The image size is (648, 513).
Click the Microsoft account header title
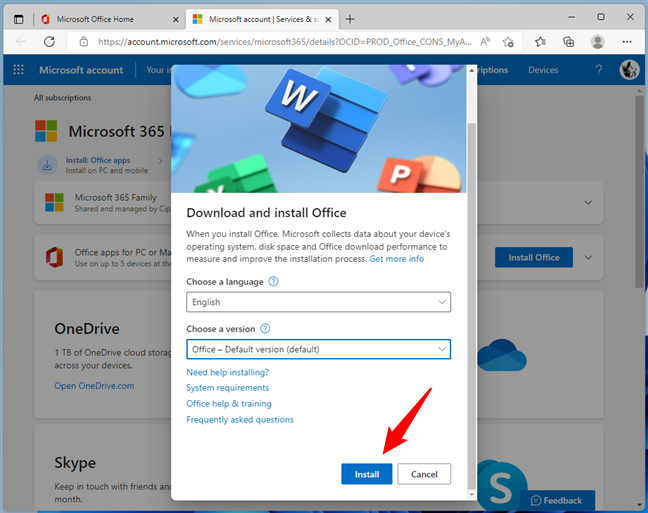81,70
